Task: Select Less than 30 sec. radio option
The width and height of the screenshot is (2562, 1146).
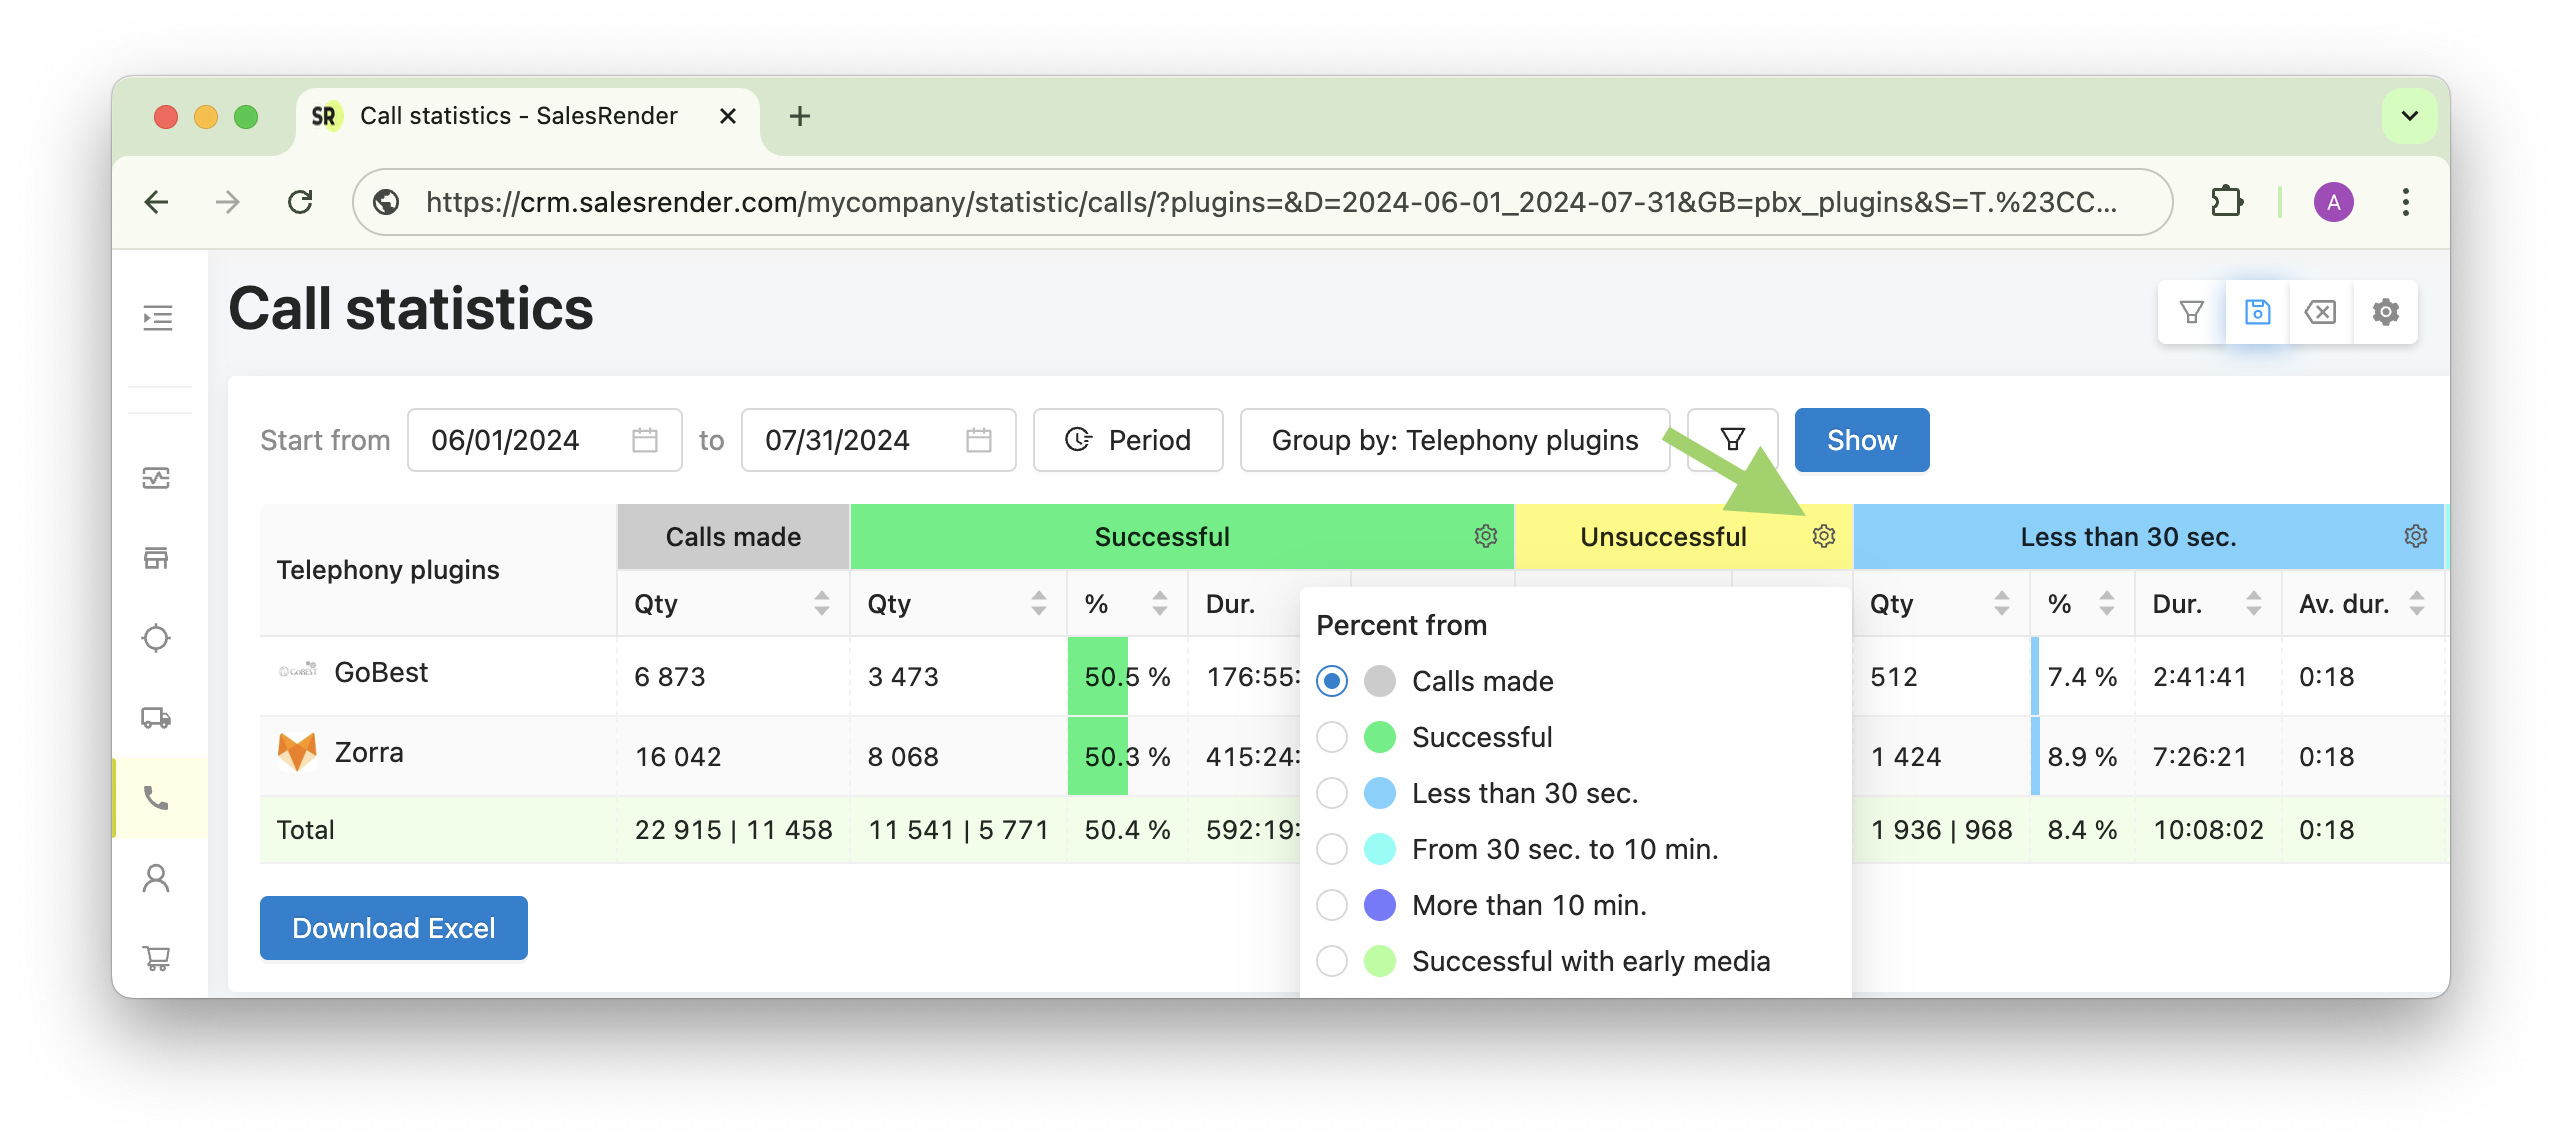Action: coord(1332,793)
